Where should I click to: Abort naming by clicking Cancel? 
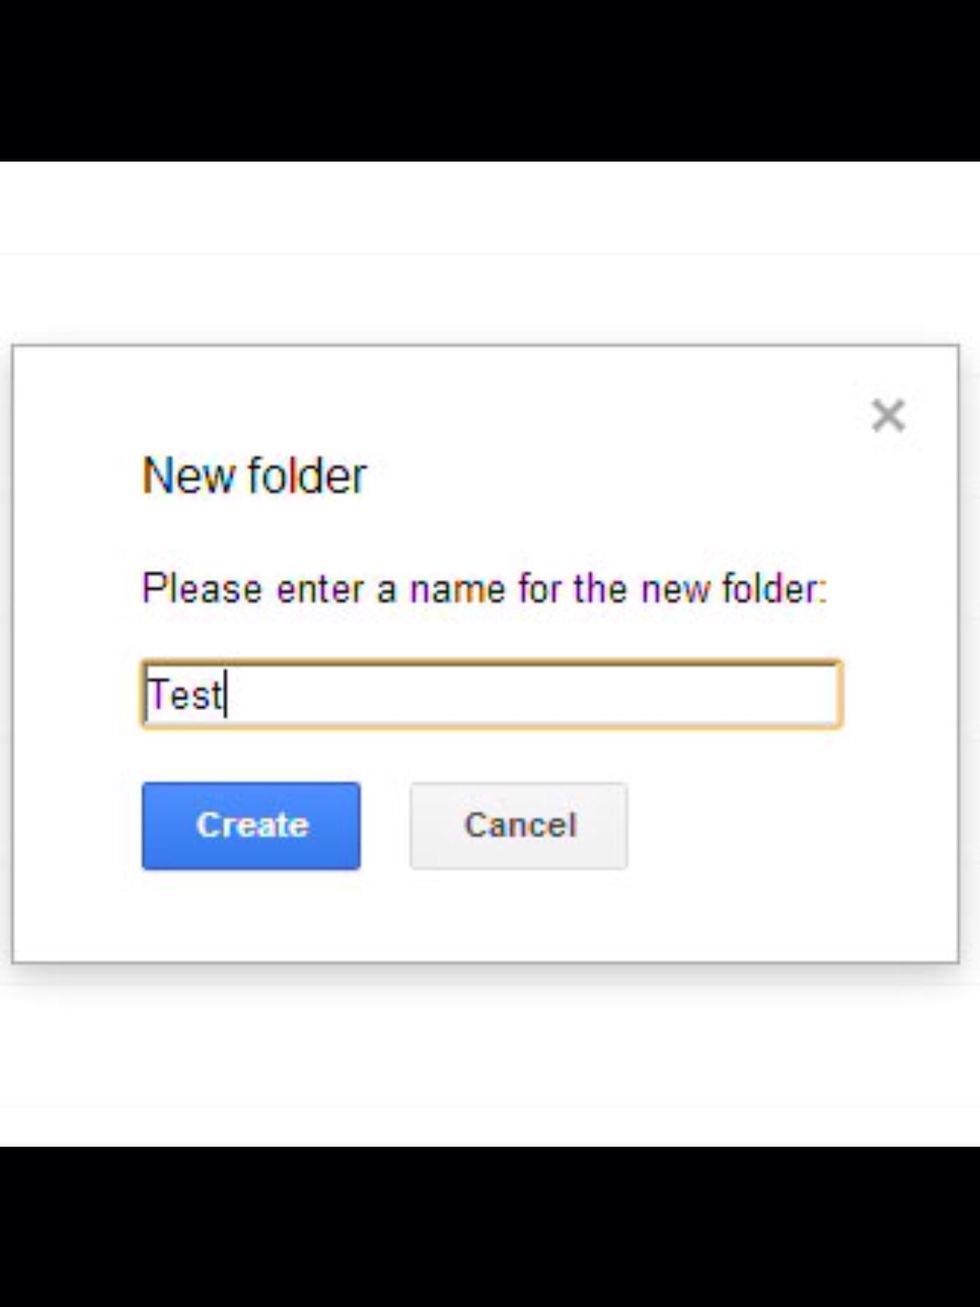tap(518, 825)
